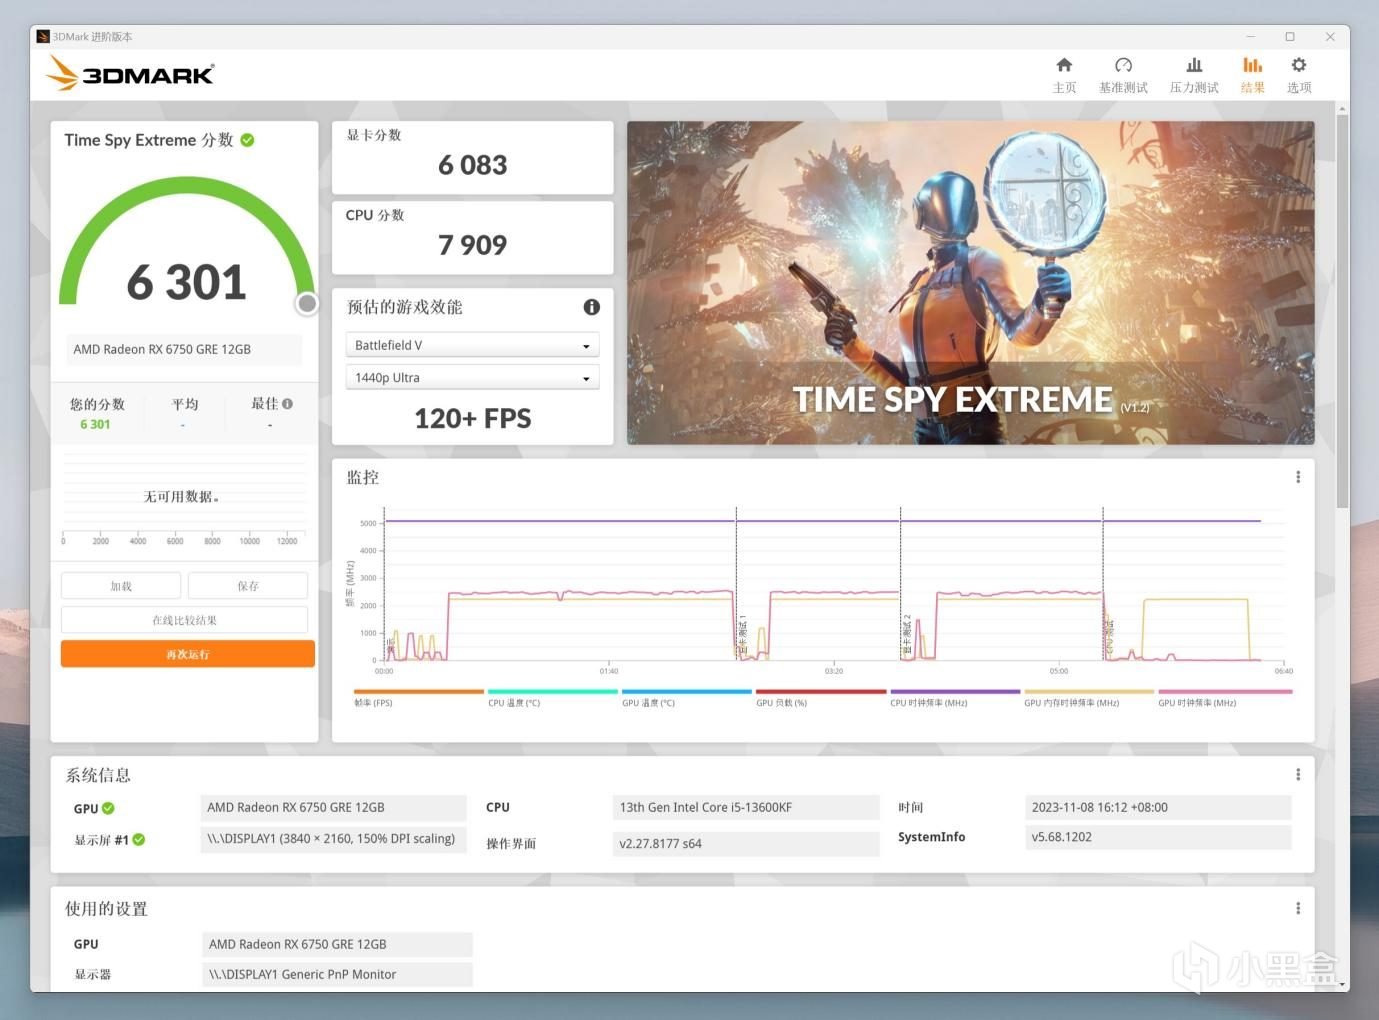Open the three-dot menu in 系统信息 panel
Screen dimensions: 1379x1020
(x=1298, y=774)
